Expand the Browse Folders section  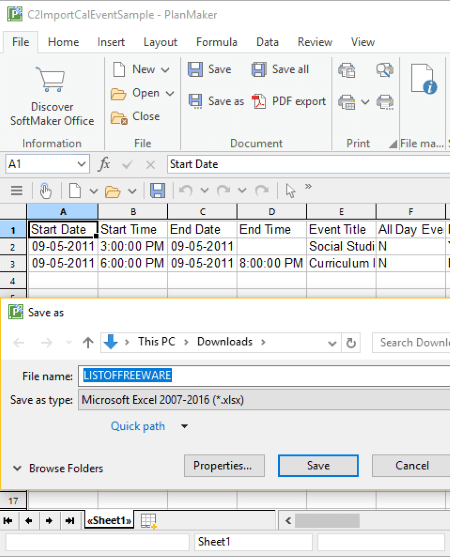pos(58,468)
